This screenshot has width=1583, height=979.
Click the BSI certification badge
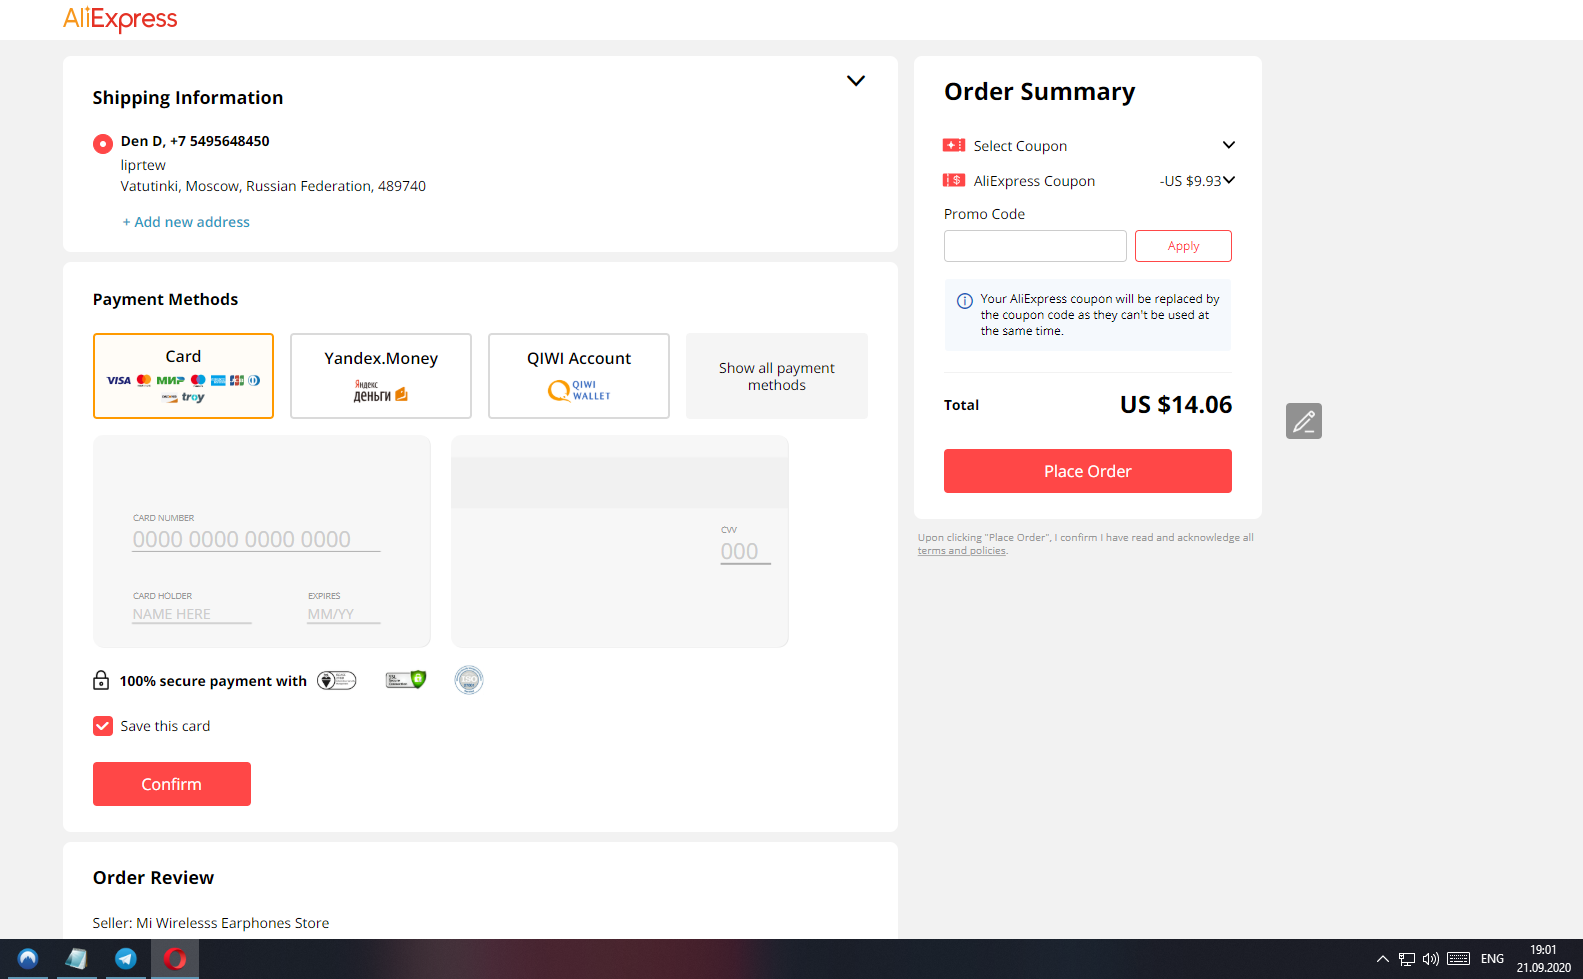click(x=337, y=680)
